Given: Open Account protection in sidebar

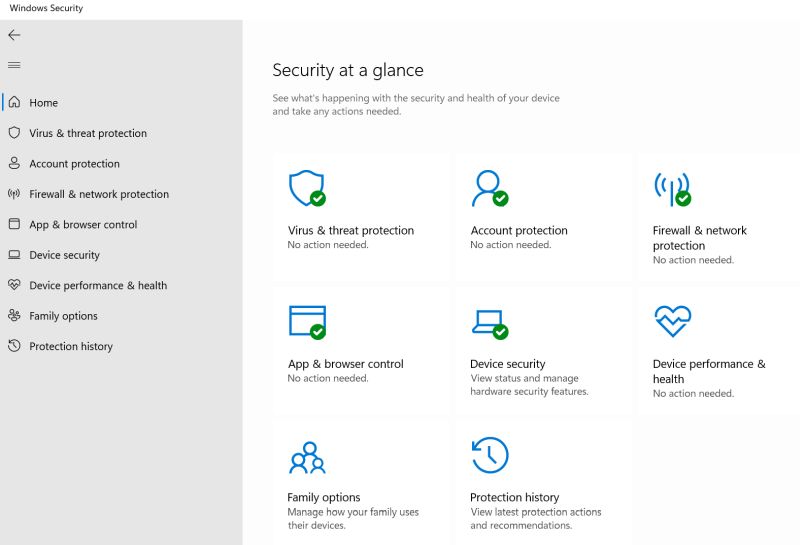Looking at the screenshot, I should [121, 163].
